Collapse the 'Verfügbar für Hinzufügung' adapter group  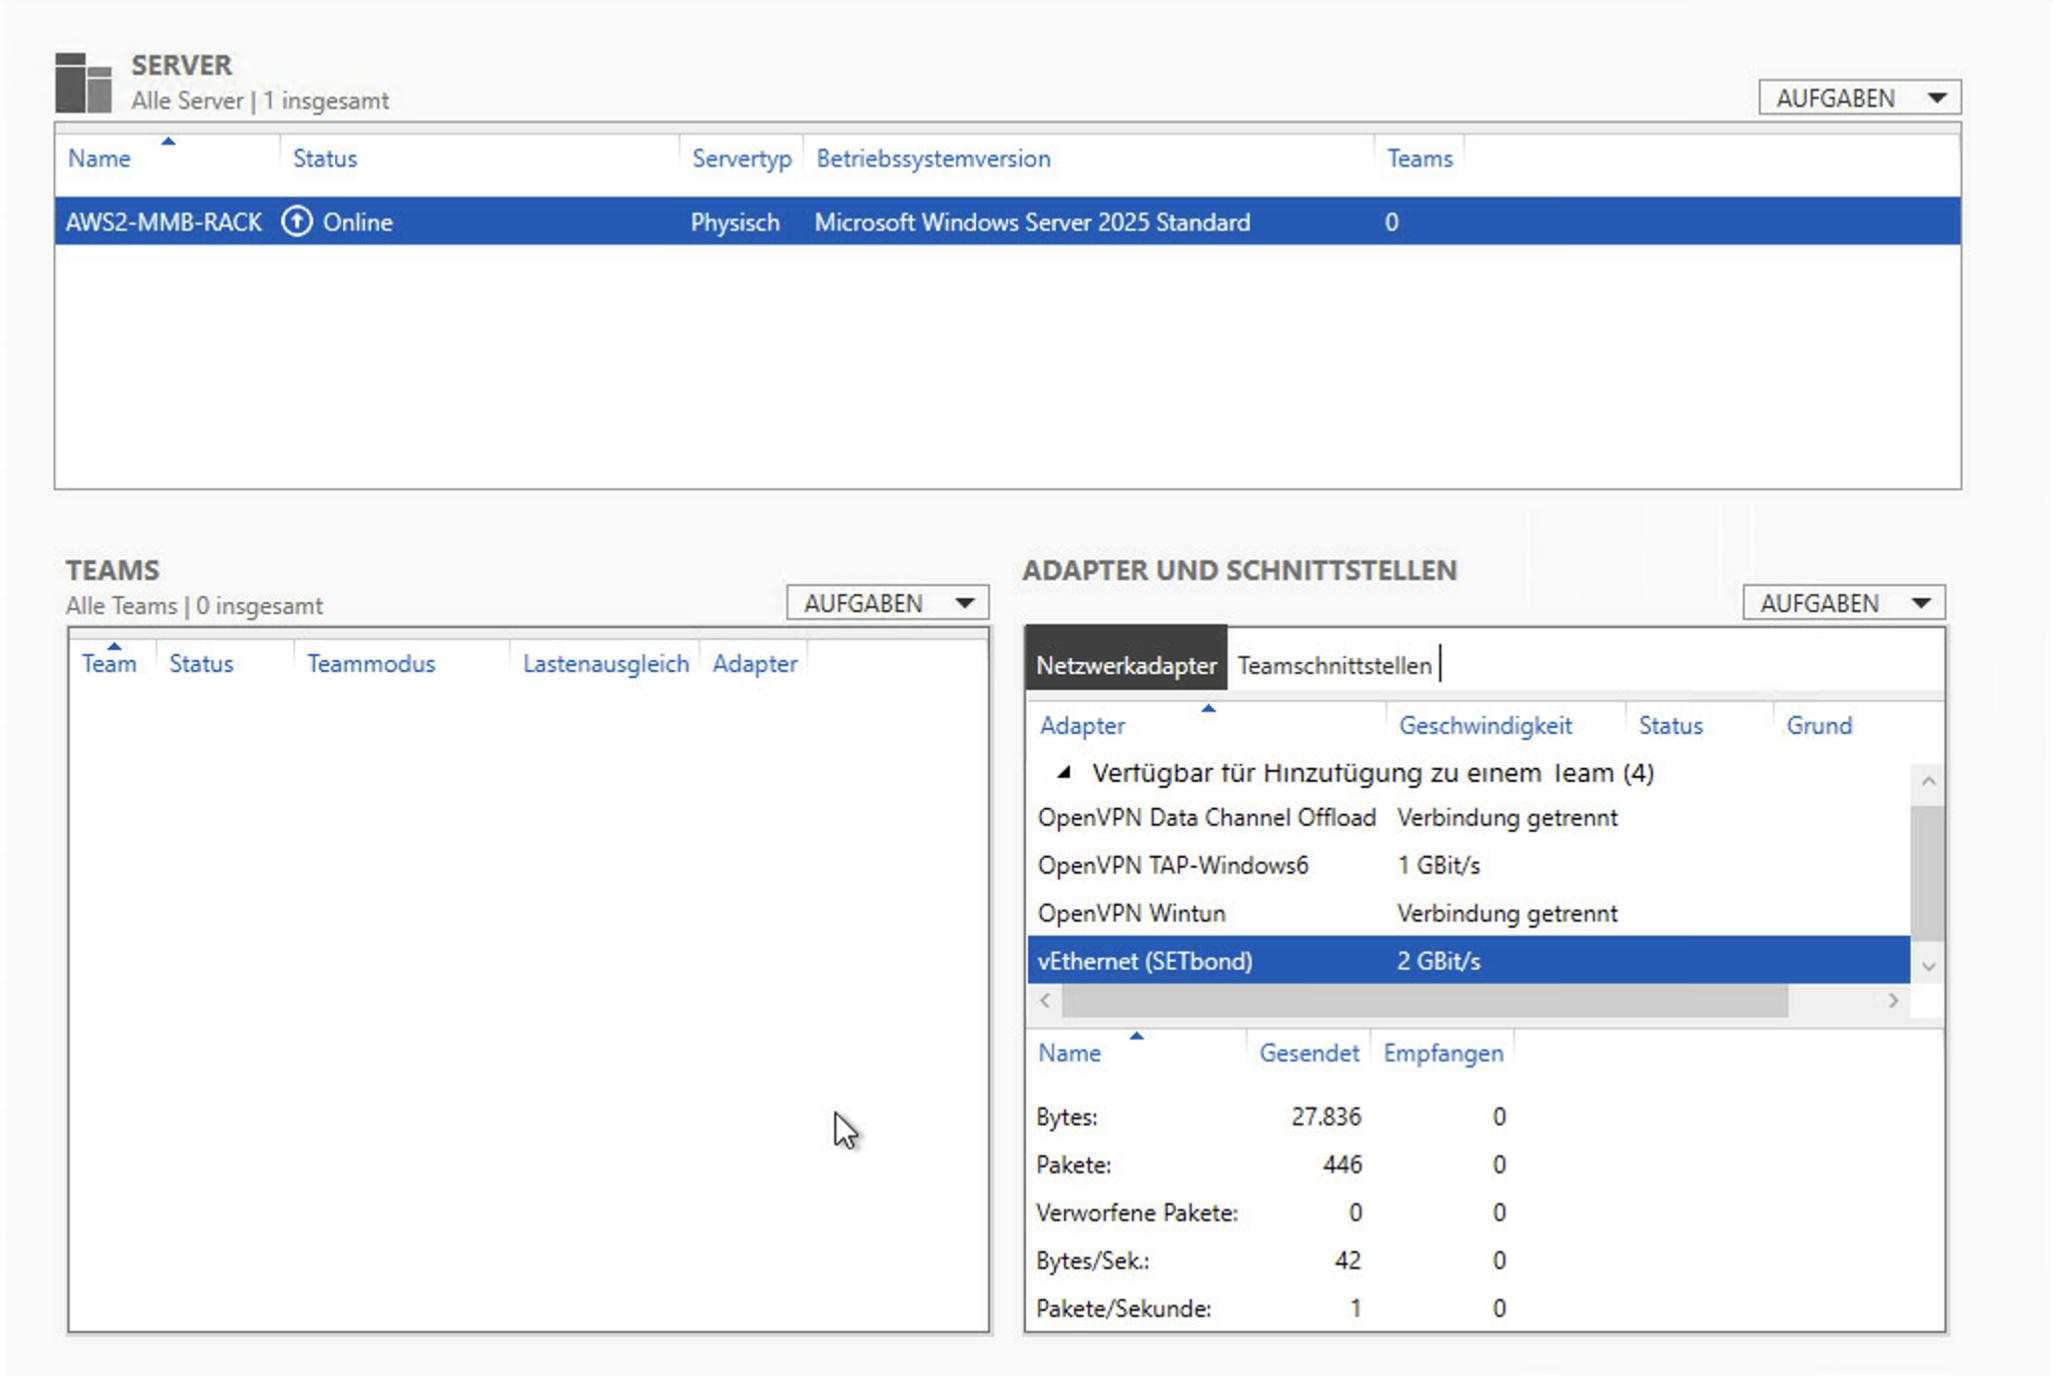point(1064,773)
